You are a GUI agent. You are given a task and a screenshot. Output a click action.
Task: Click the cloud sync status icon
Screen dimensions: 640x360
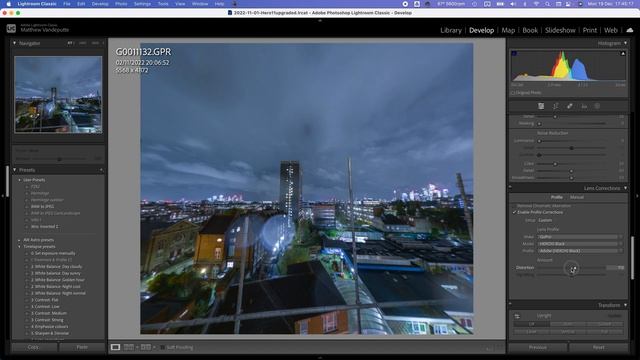pyautogui.click(x=630, y=30)
